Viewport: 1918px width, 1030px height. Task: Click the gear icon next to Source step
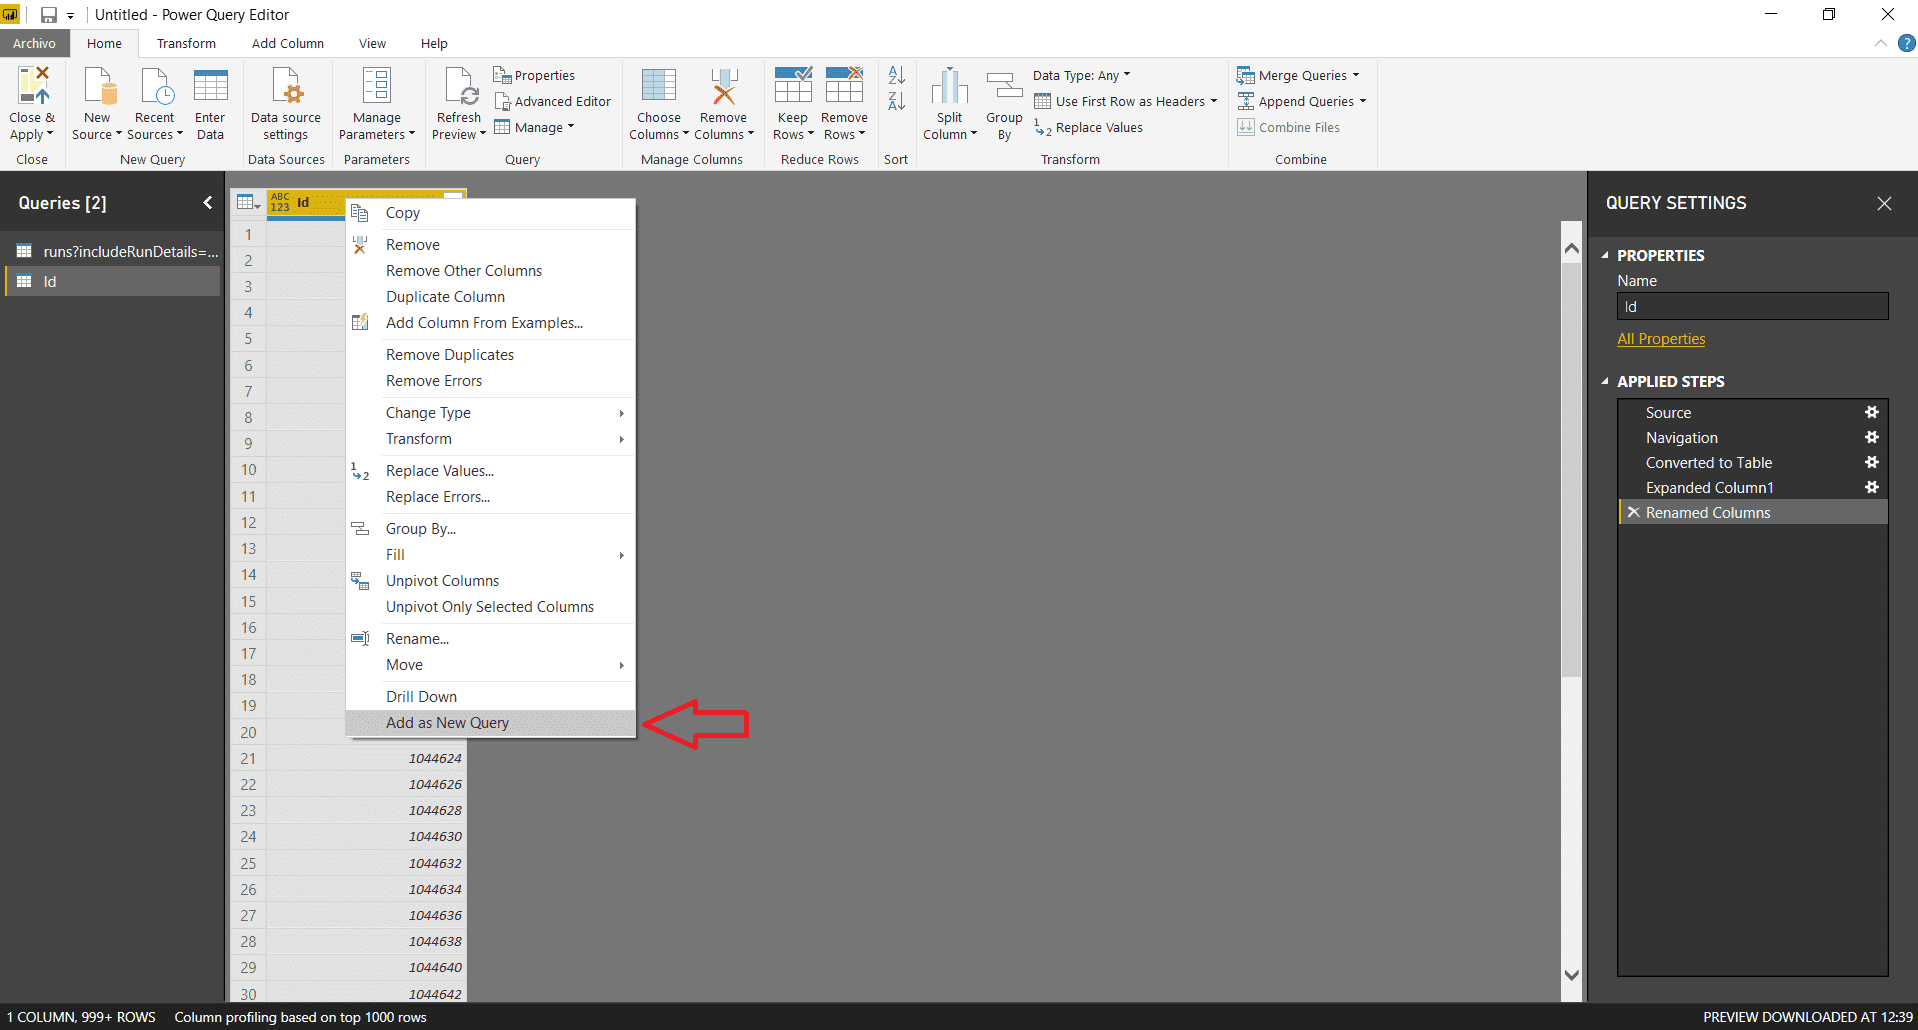pos(1872,412)
